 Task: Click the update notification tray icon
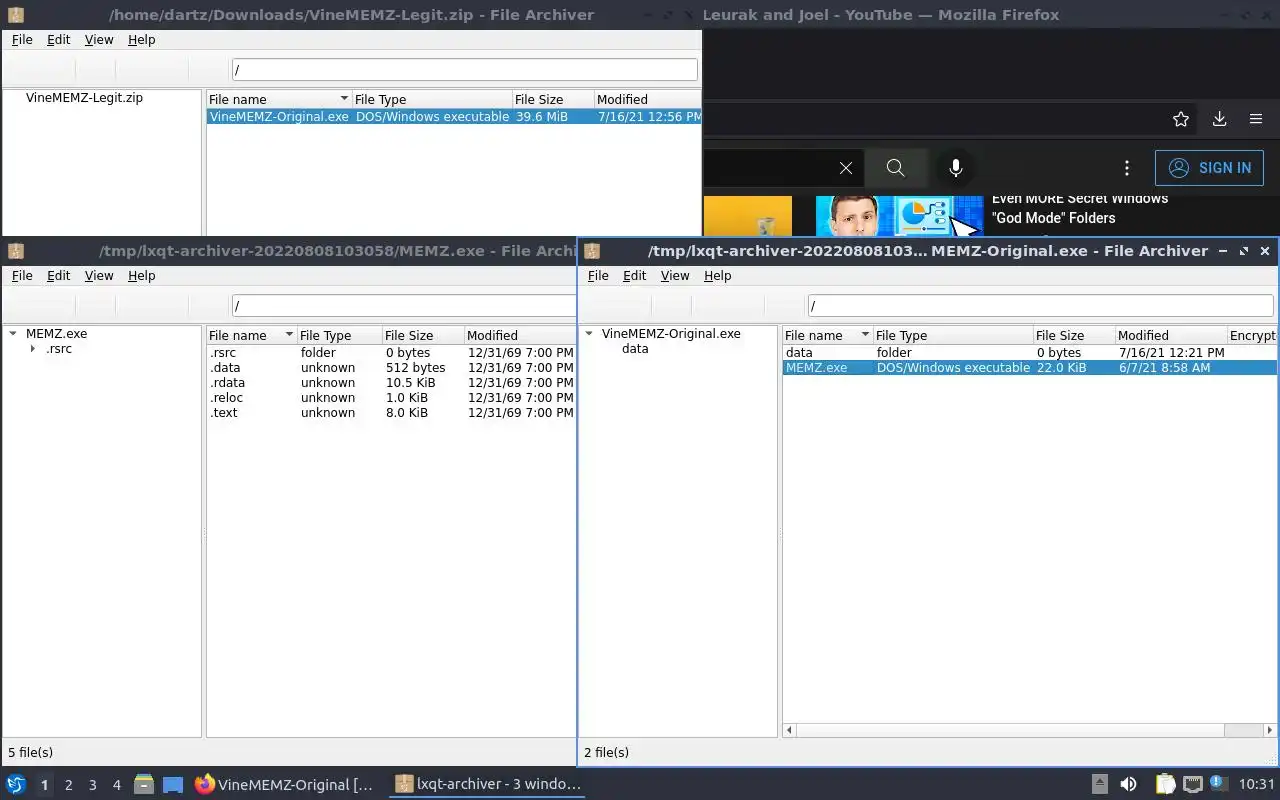pyautogui.click(x=1219, y=783)
